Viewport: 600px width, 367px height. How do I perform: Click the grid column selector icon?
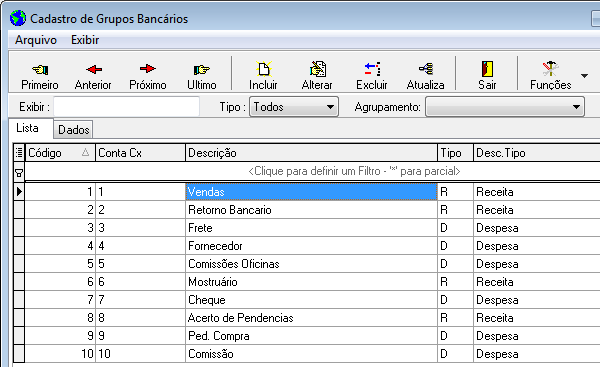click(x=19, y=153)
